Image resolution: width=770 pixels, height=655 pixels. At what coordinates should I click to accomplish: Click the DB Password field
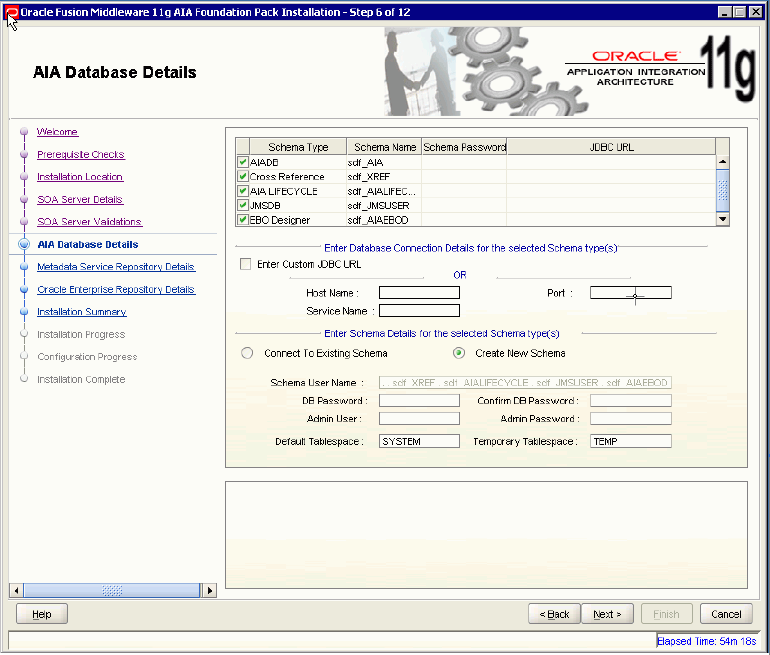tap(419, 401)
